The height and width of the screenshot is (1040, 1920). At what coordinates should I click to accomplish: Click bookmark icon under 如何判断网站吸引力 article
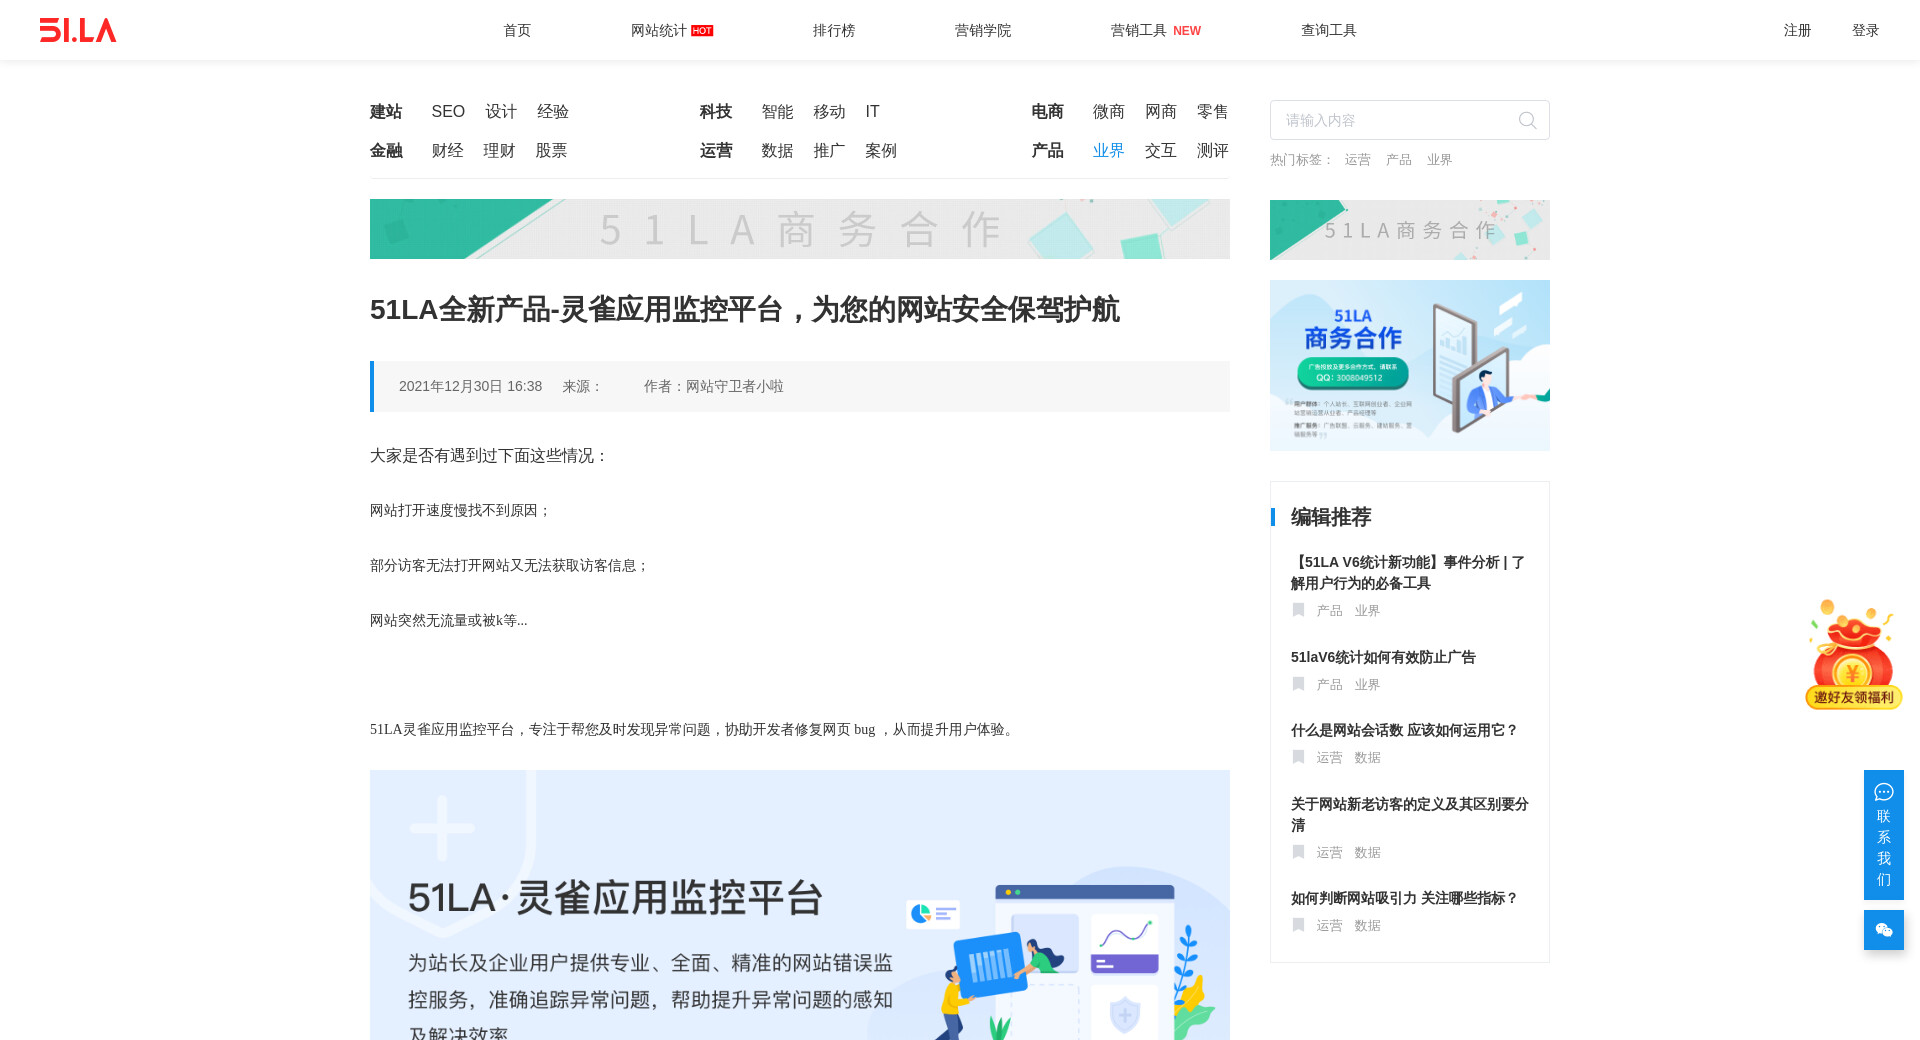(x=1298, y=925)
